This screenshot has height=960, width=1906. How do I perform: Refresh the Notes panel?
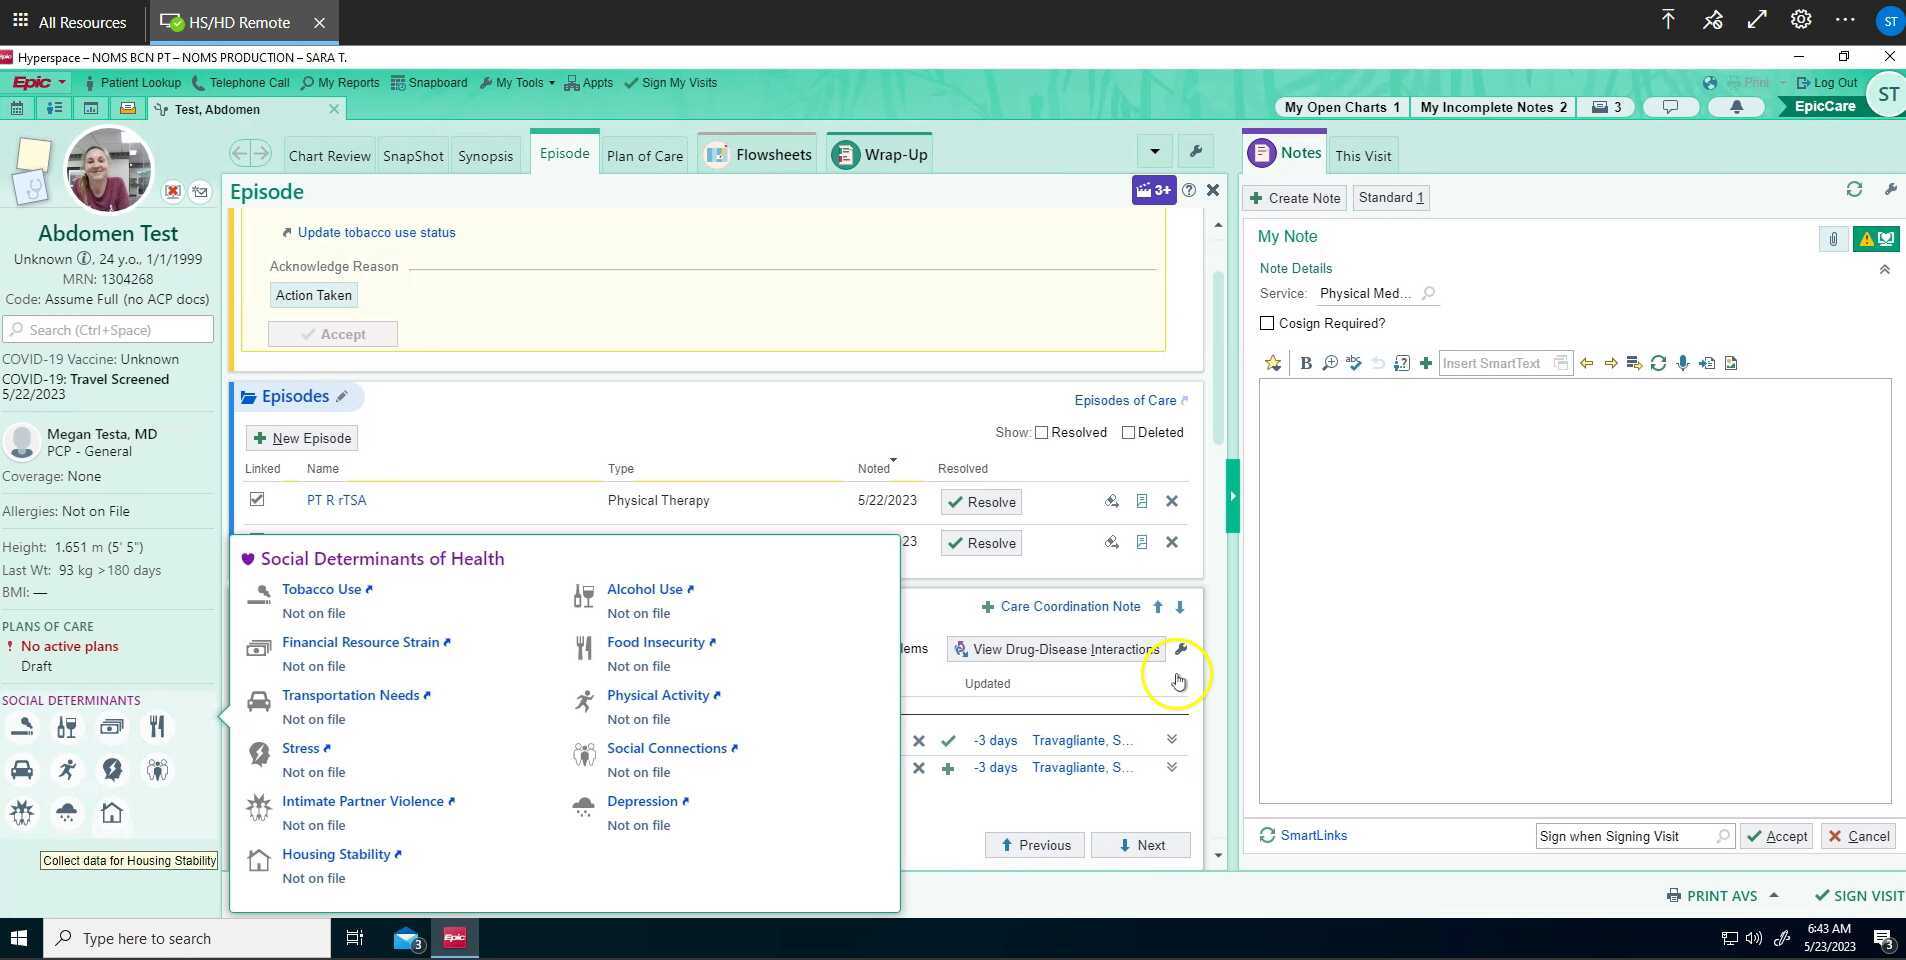[x=1854, y=190]
